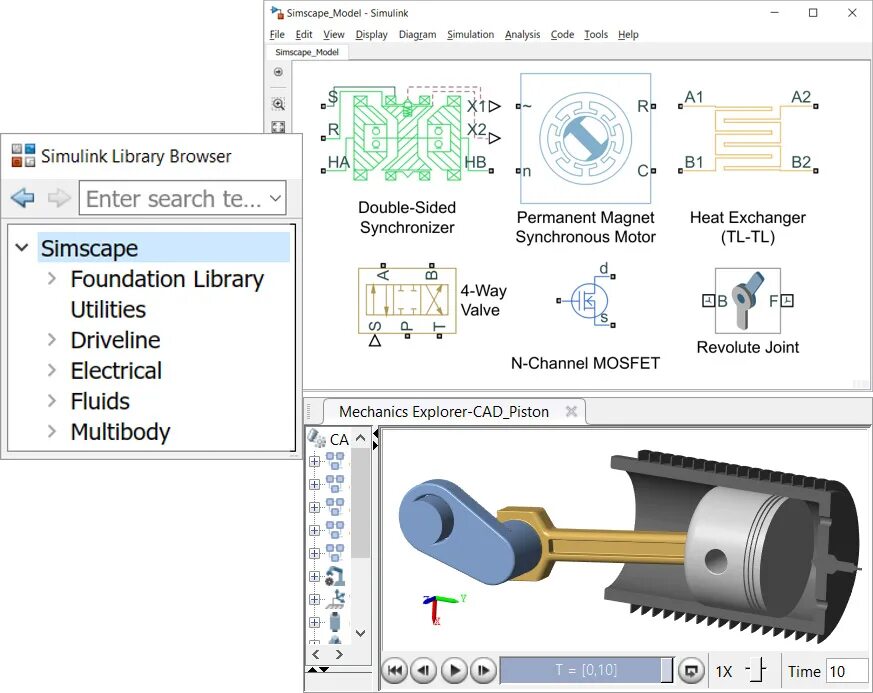Select the CA root node icon in explorer tree
The image size is (873, 693).
[317, 439]
